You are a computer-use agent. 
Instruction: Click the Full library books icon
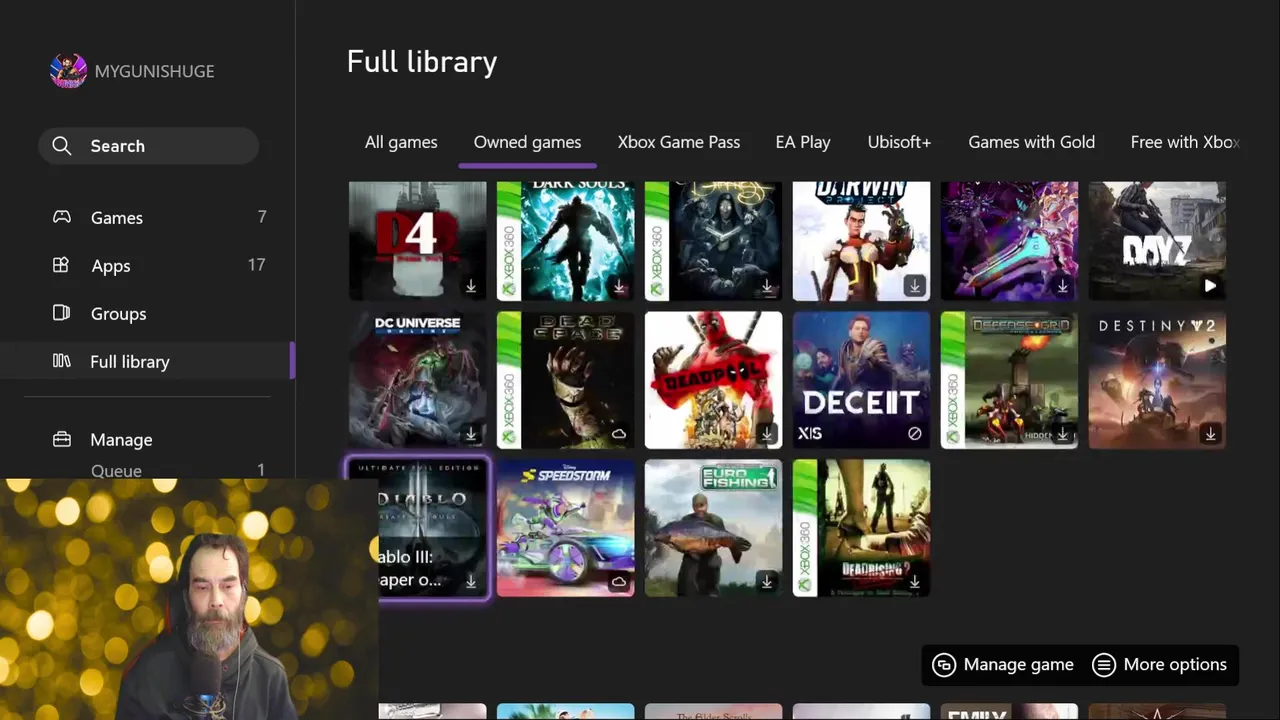[x=62, y=361]
